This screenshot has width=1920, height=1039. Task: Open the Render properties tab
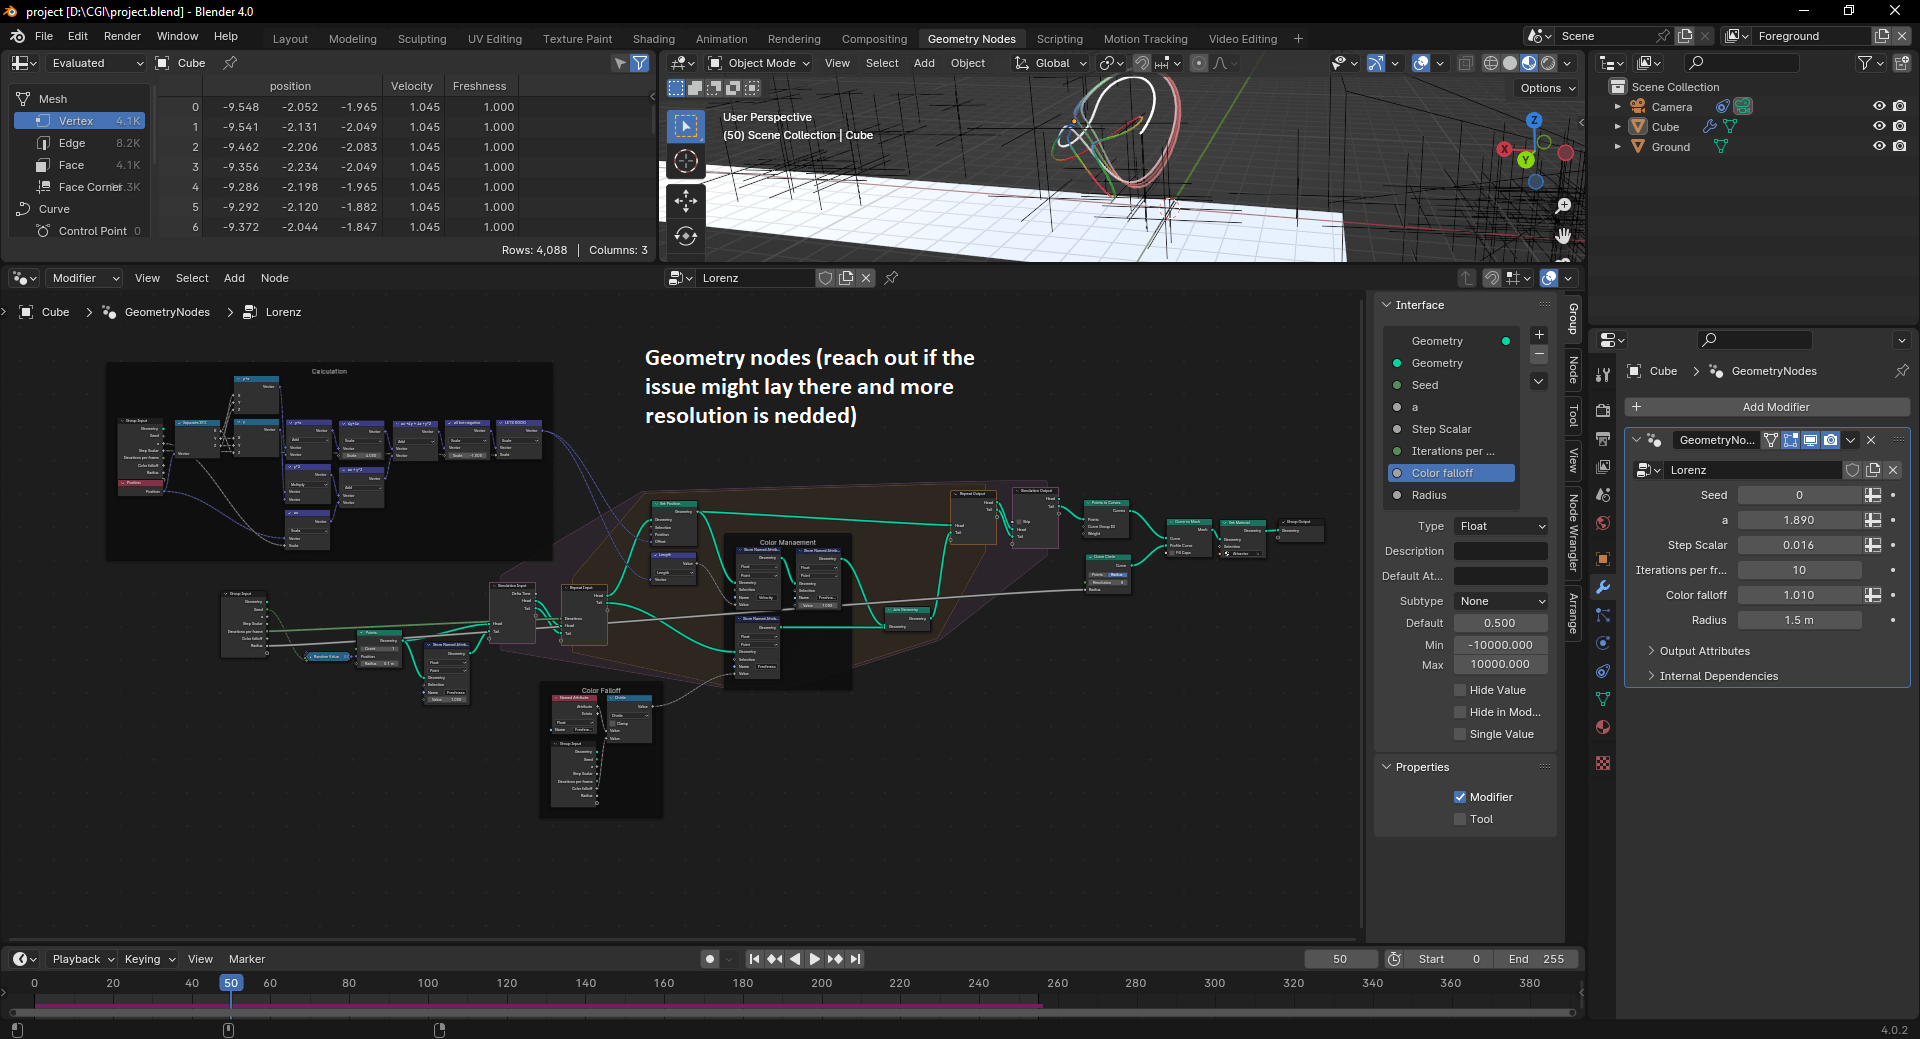[x=1603, y=411]
